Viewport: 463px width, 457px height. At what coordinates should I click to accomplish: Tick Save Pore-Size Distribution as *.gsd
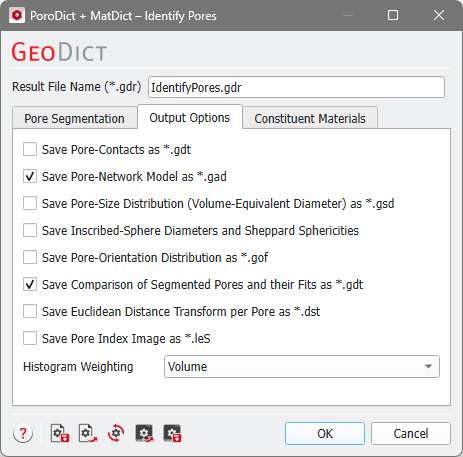pos(30,203)
